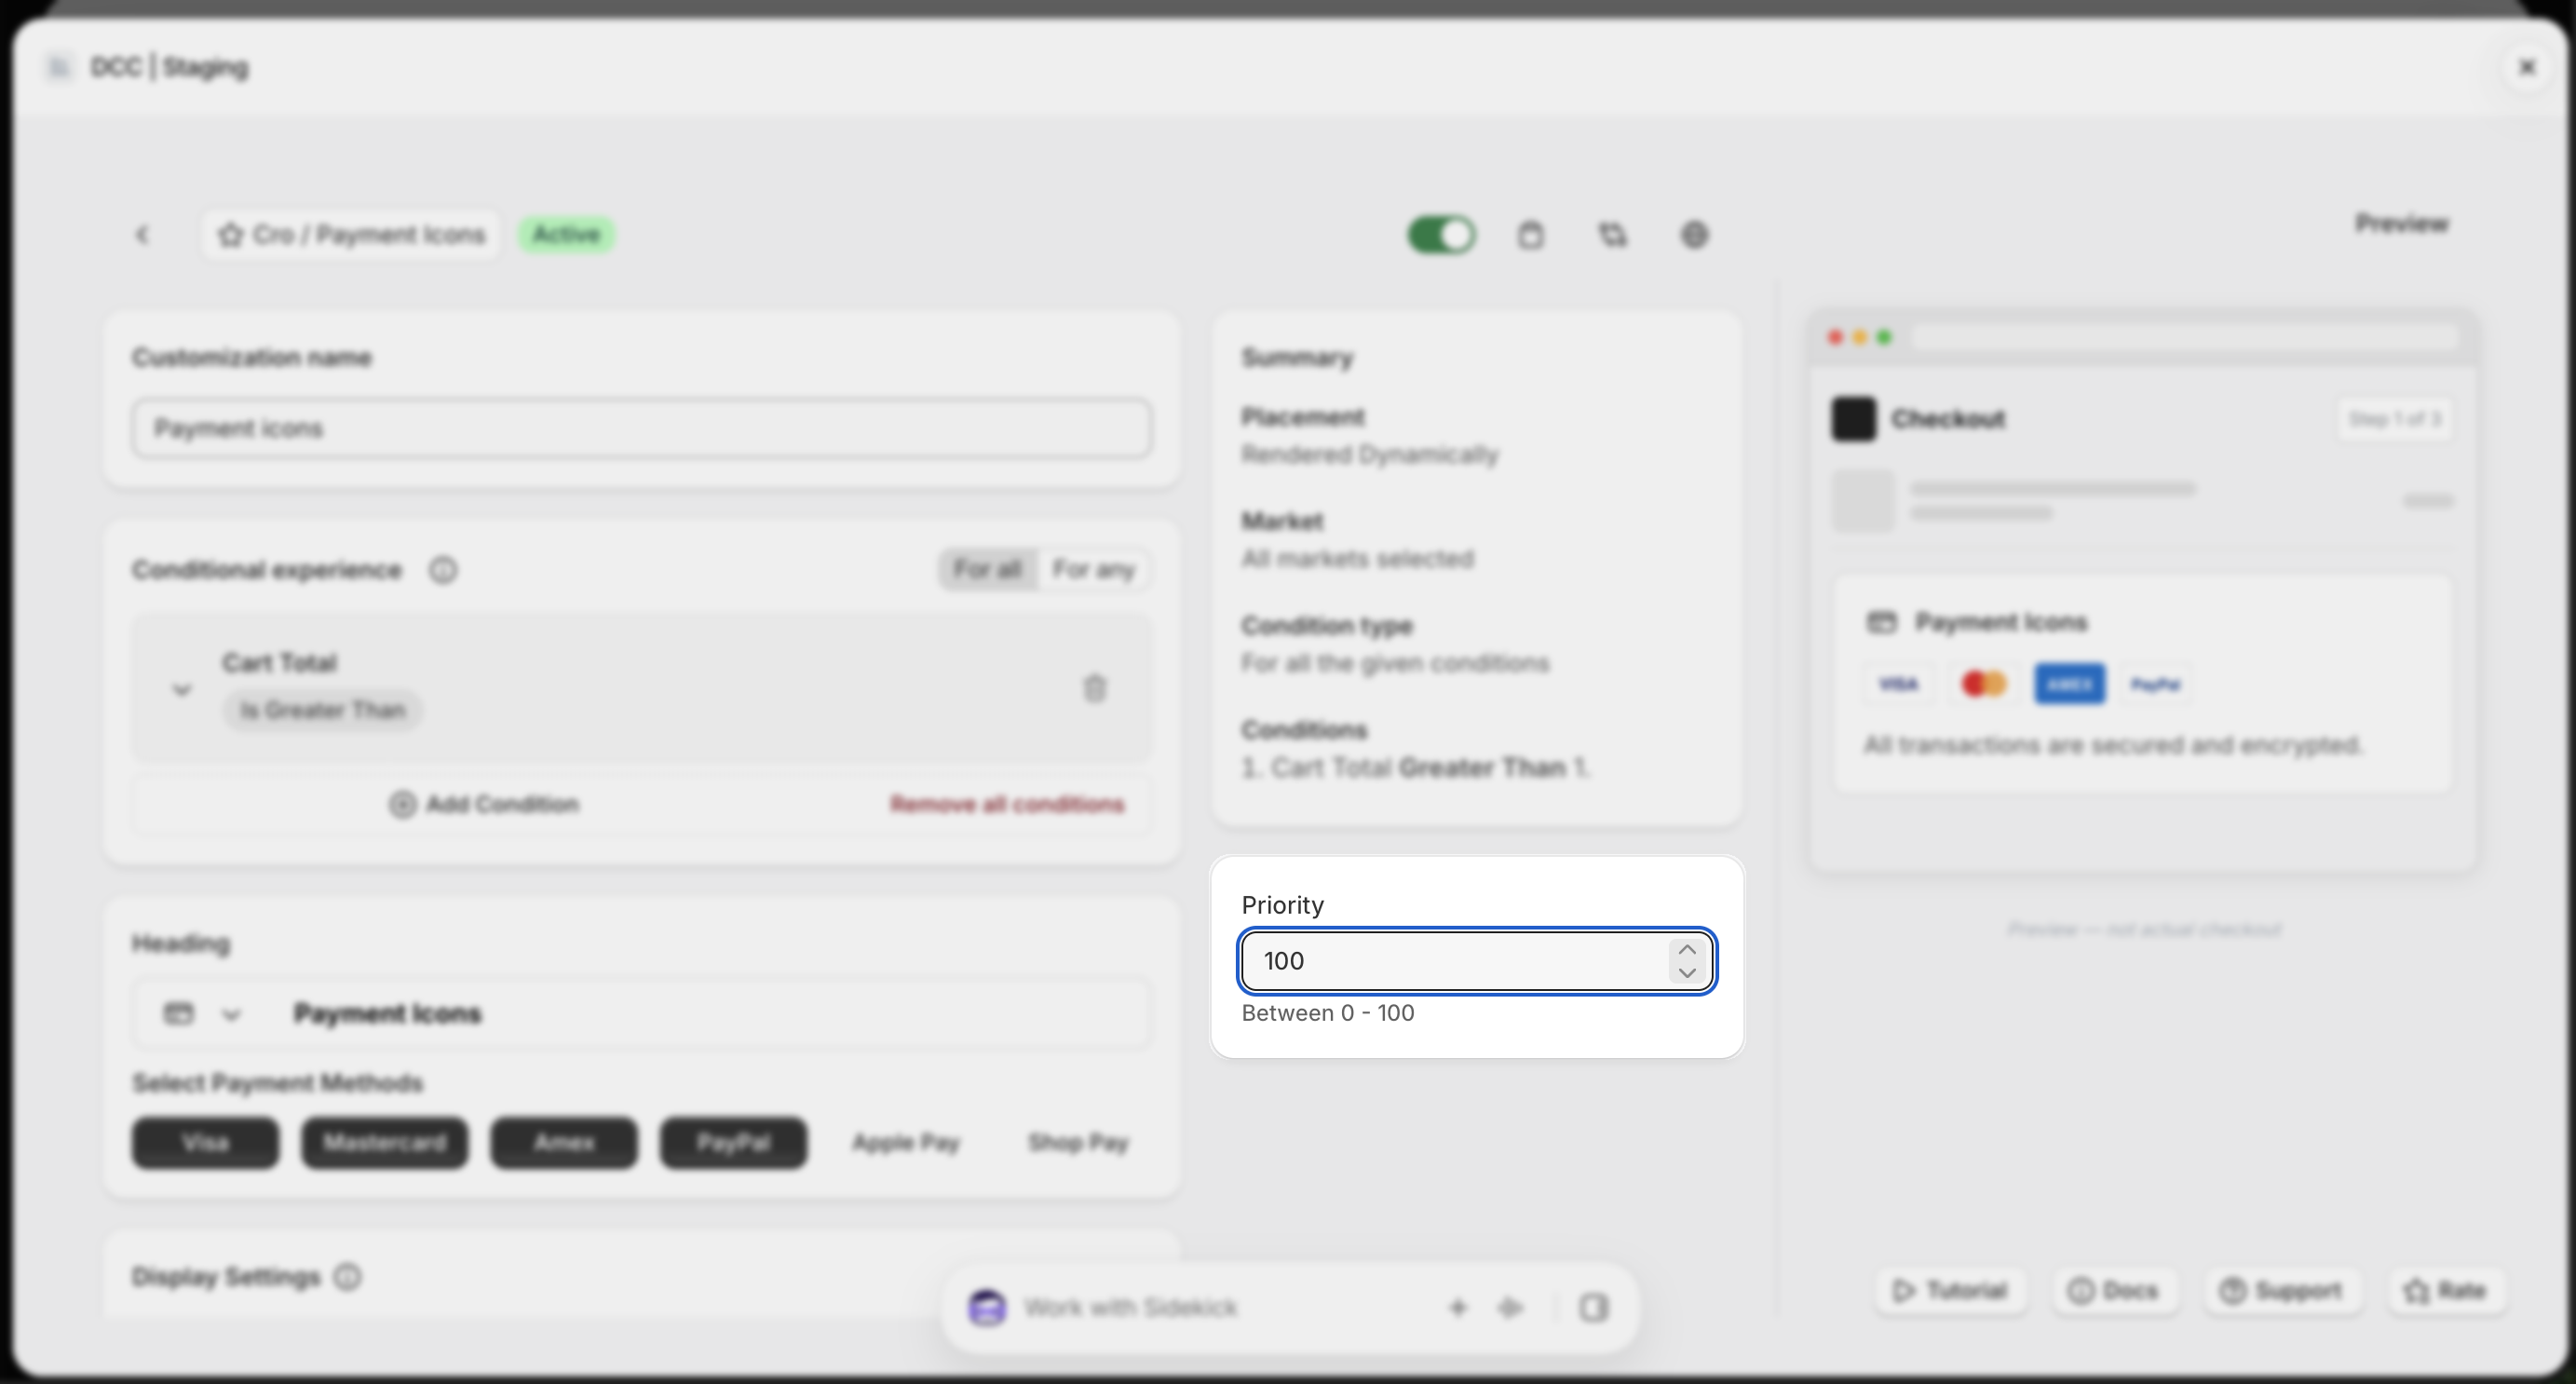Toggle the PayPal payment method
This screenshot has width=2576, height=1384.
tap(733, 1143)
